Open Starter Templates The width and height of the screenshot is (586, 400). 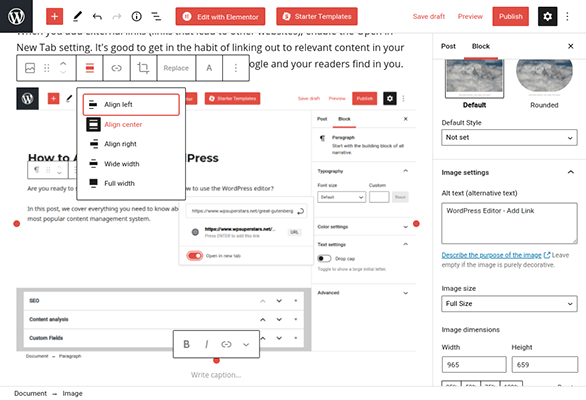[317, 16]
